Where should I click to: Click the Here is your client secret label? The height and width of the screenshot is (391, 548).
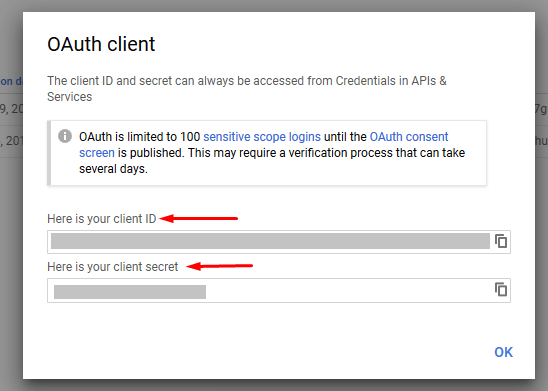pos(113,267)
